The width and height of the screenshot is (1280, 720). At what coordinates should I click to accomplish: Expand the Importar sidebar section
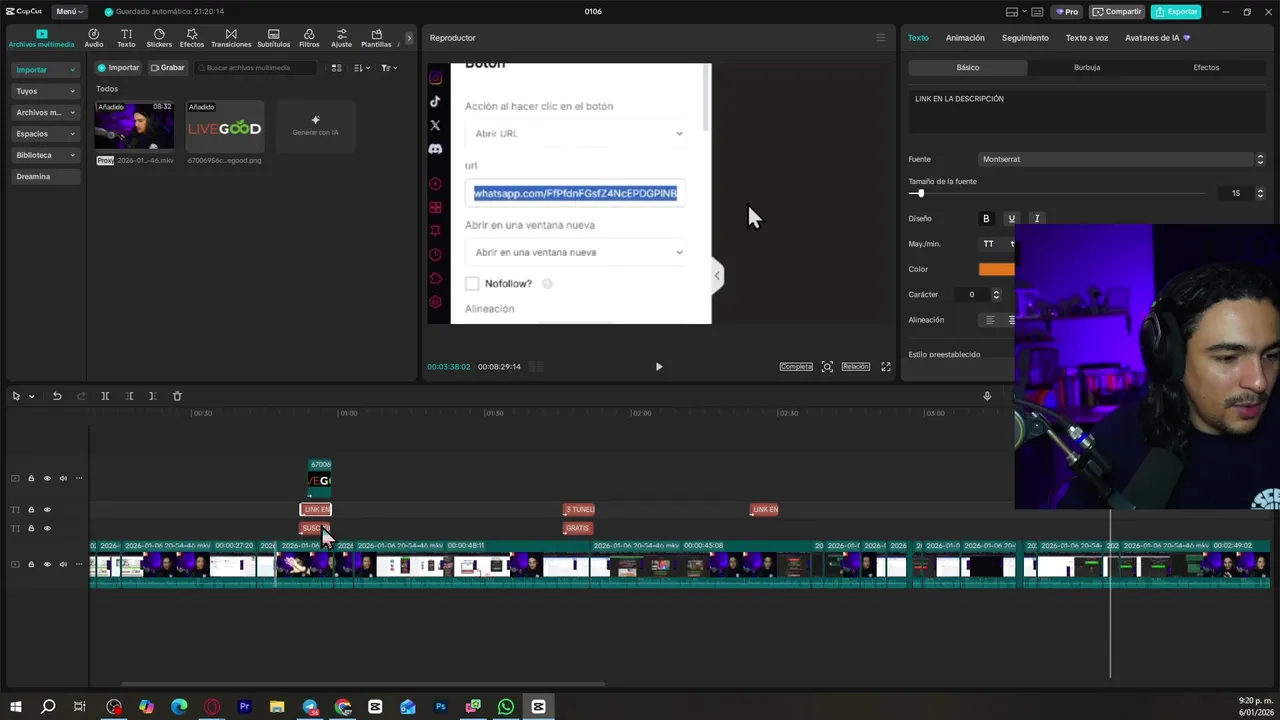[45, 70]
